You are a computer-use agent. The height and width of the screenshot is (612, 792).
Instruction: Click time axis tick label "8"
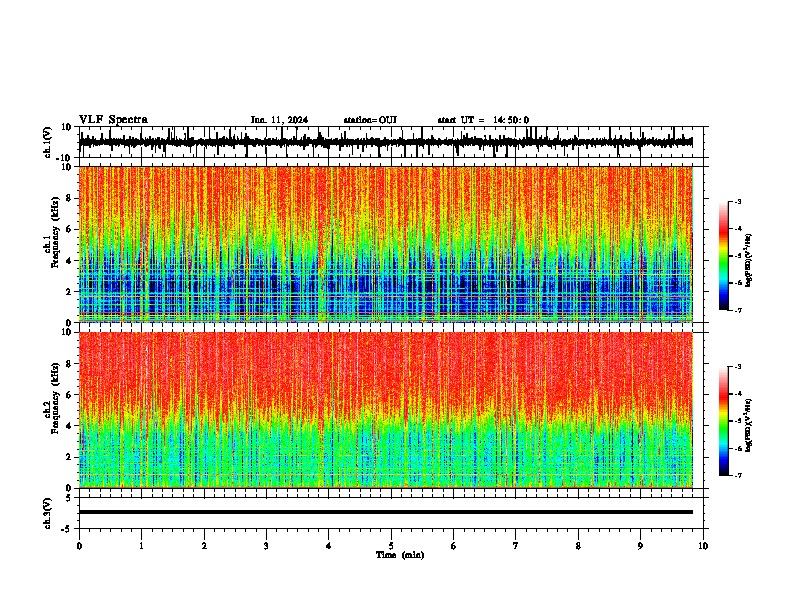[578, 546]
